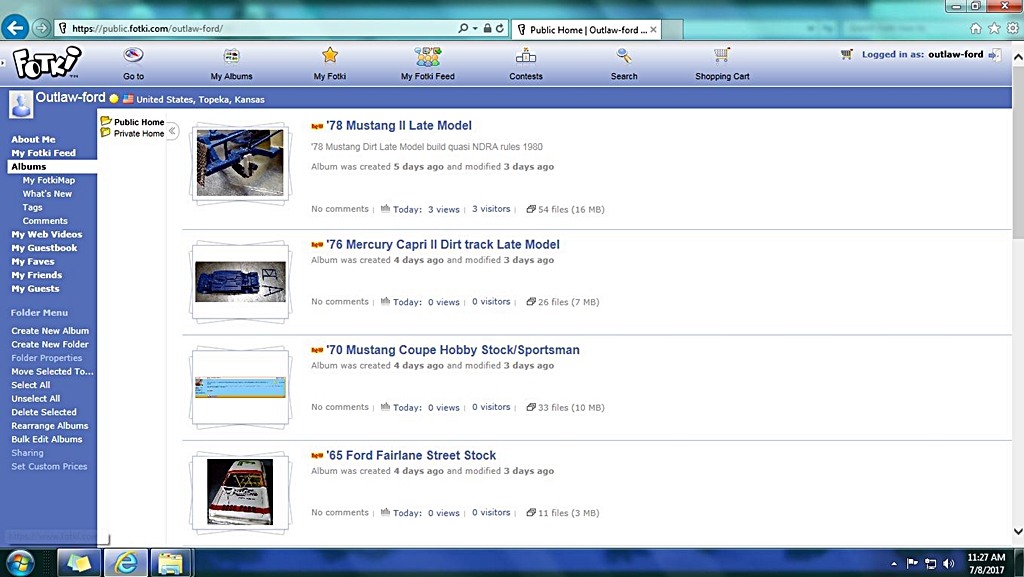
Task: Open '65 Ford Fairlane album thumbnail
Action: coord(240,491)
